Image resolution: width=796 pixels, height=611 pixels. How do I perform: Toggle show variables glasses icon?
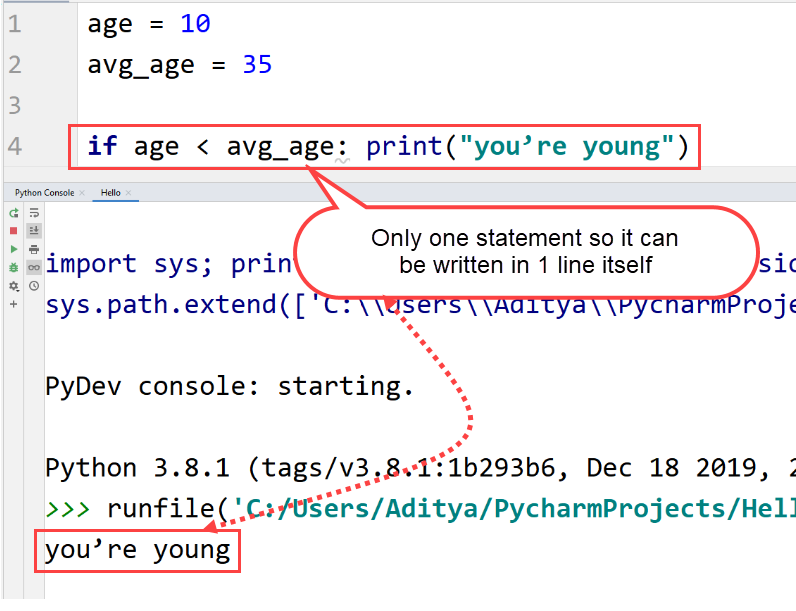pyautogui.click(x=34, y=267)
